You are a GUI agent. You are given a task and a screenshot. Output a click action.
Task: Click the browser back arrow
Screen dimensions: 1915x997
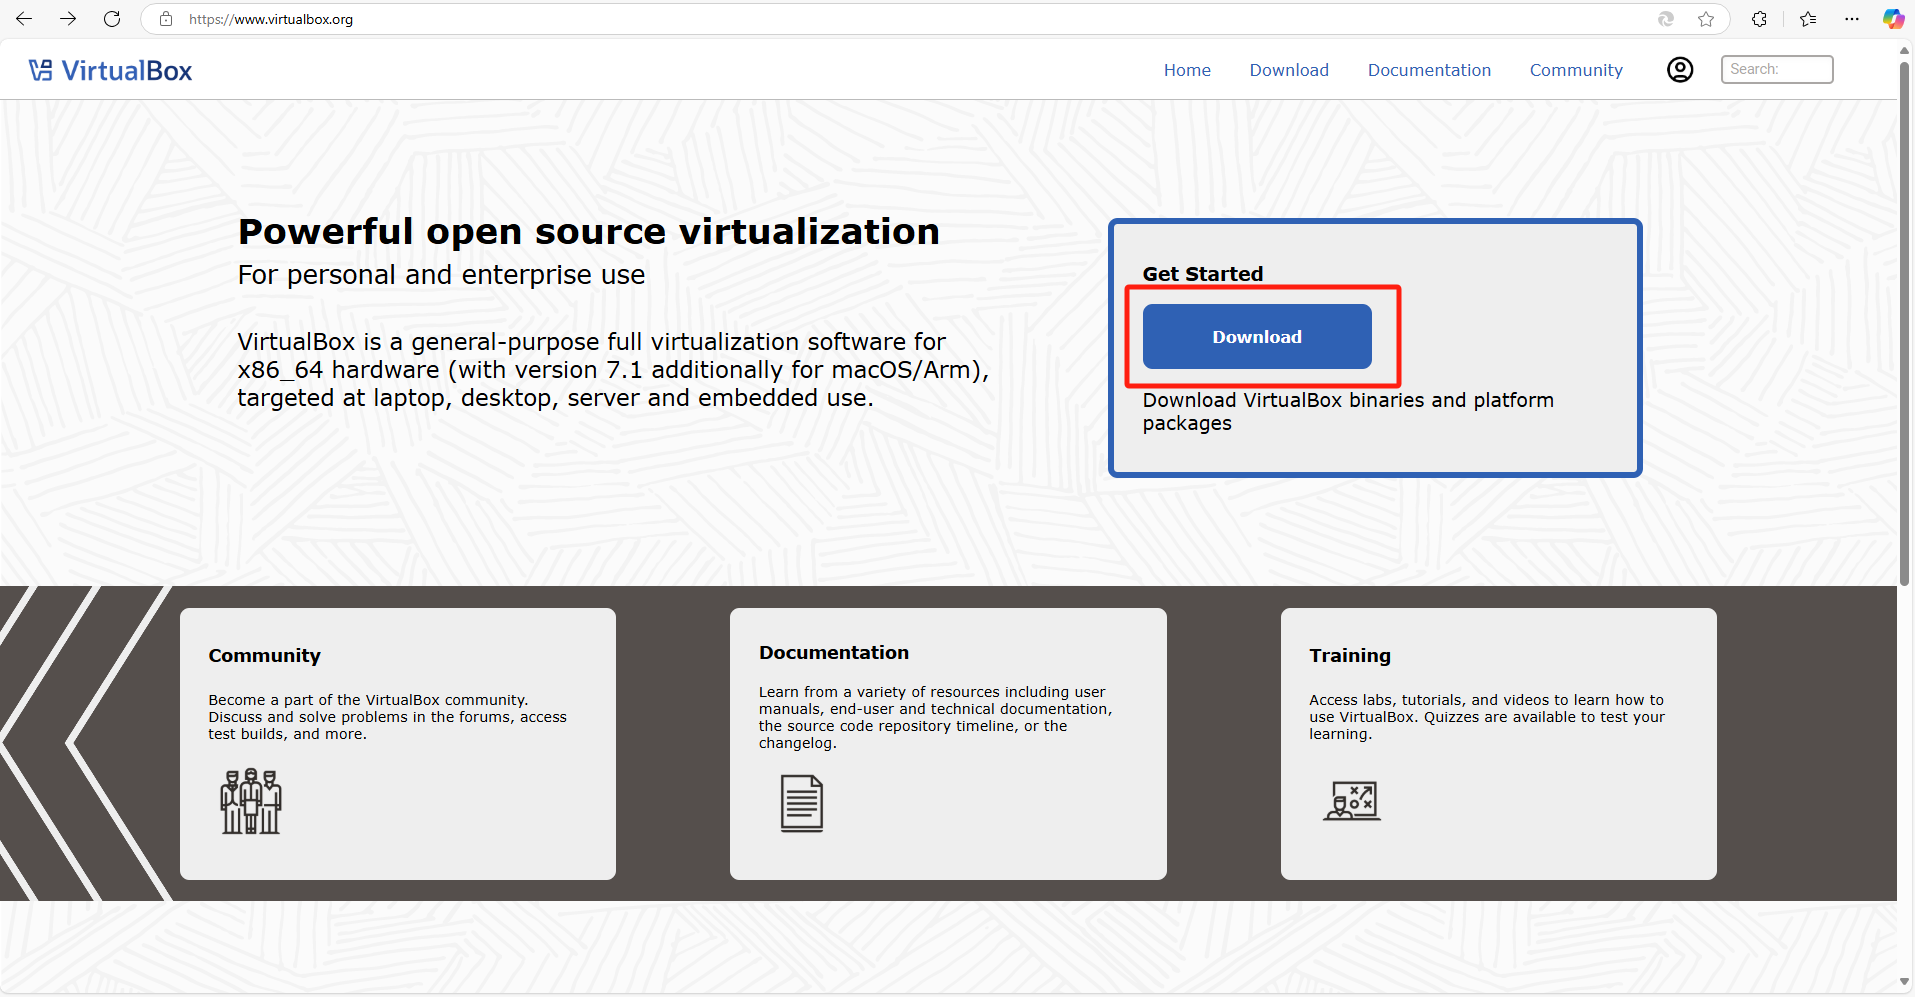[x=24, y=19]
